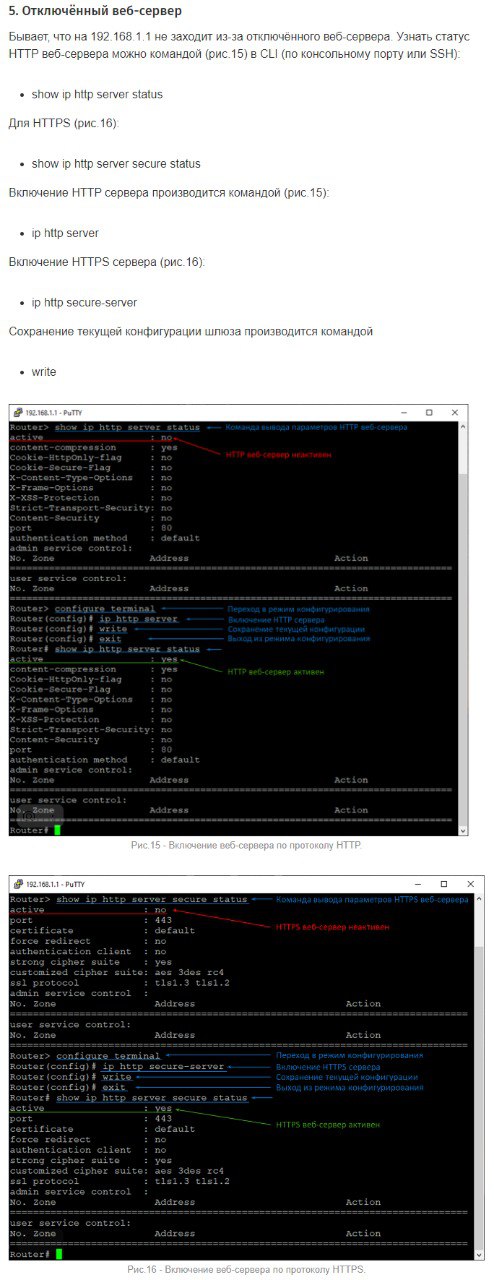
Task: Click the scroll-up arrow in the first PuTTY terminal
Action: [463, 427]
